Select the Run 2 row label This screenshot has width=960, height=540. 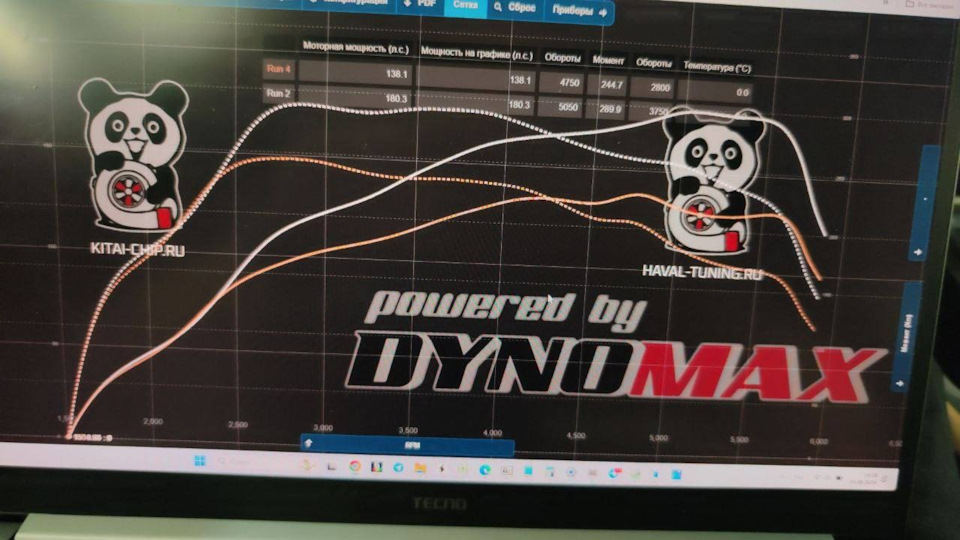tap(279, 93)
